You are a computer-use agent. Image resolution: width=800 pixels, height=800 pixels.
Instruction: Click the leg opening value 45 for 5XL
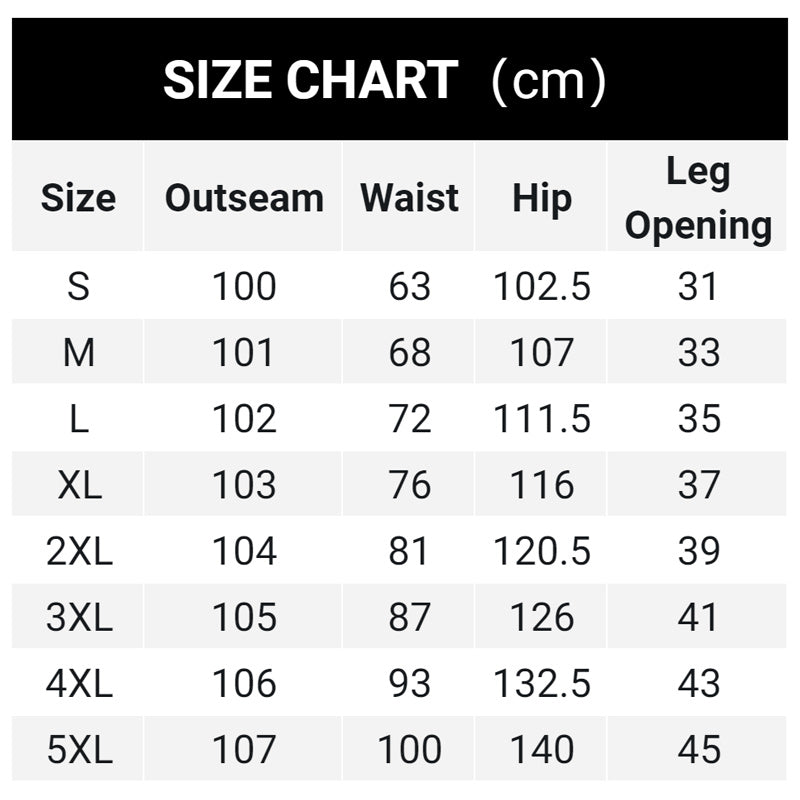698,749
